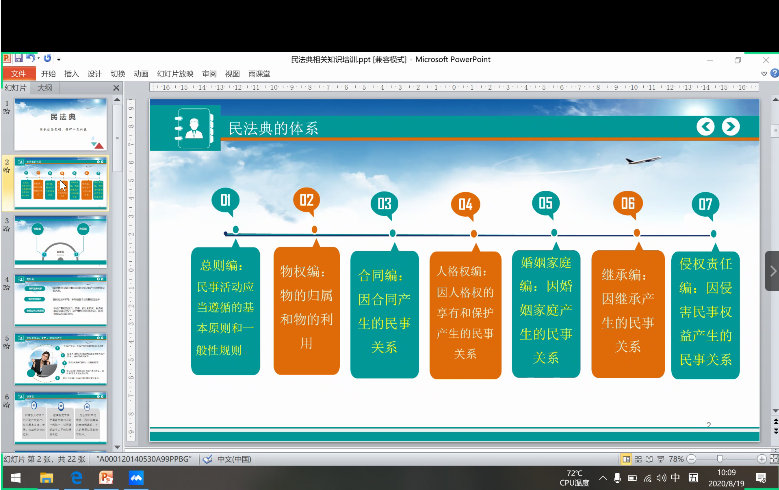This screenshot has height=490, width=779.
Task: Close the slide thumbnail pane
Action: coord(116,88)
